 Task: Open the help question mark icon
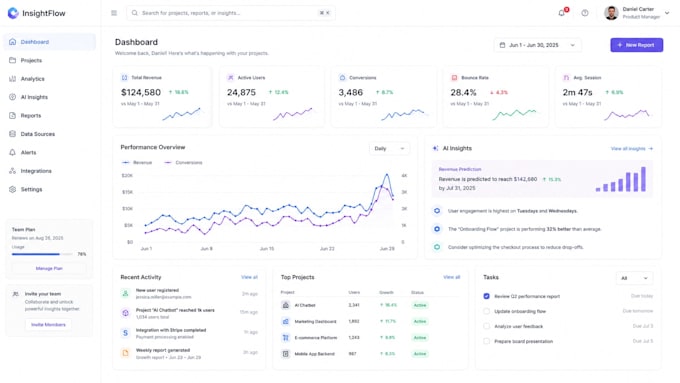click(585, 13)
